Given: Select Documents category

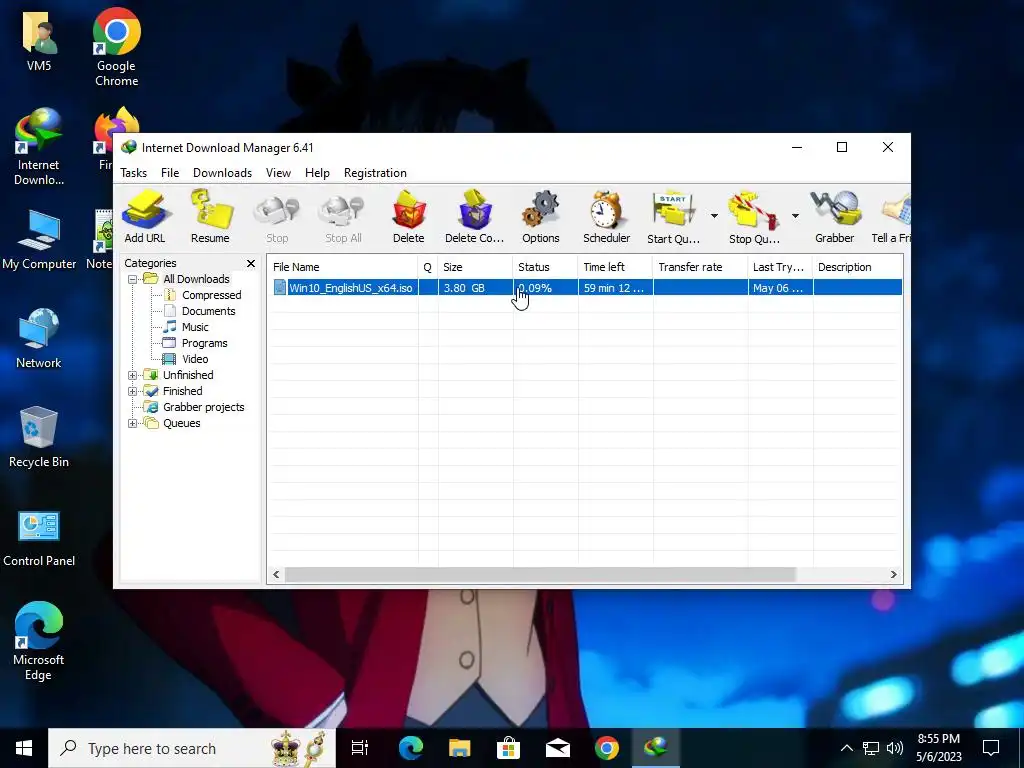Looking at the screenshot, I should (208, 311).
